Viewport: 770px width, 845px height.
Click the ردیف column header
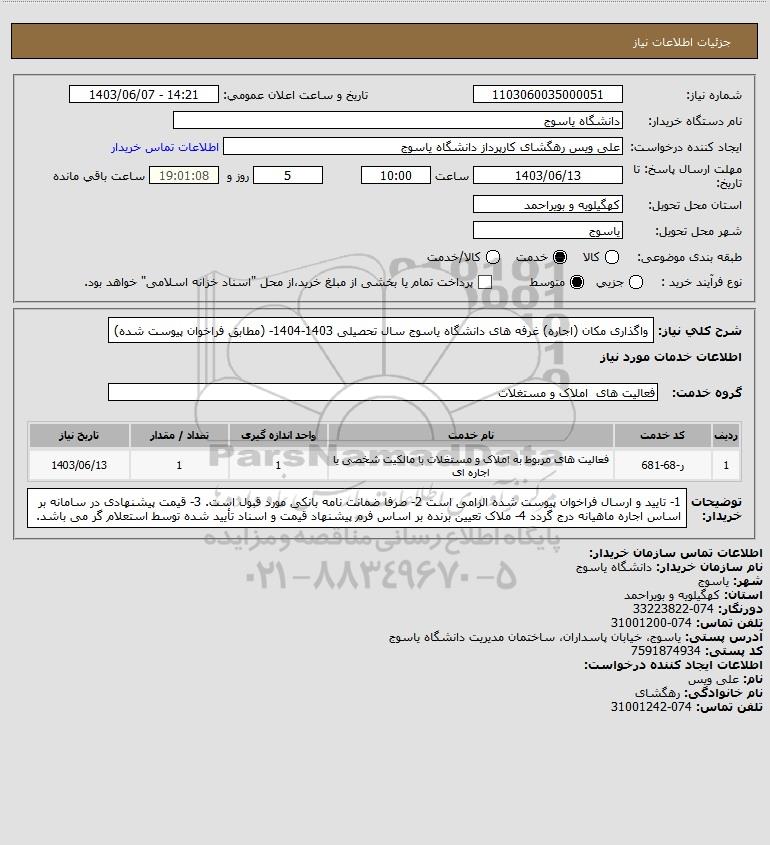[726, 435]
